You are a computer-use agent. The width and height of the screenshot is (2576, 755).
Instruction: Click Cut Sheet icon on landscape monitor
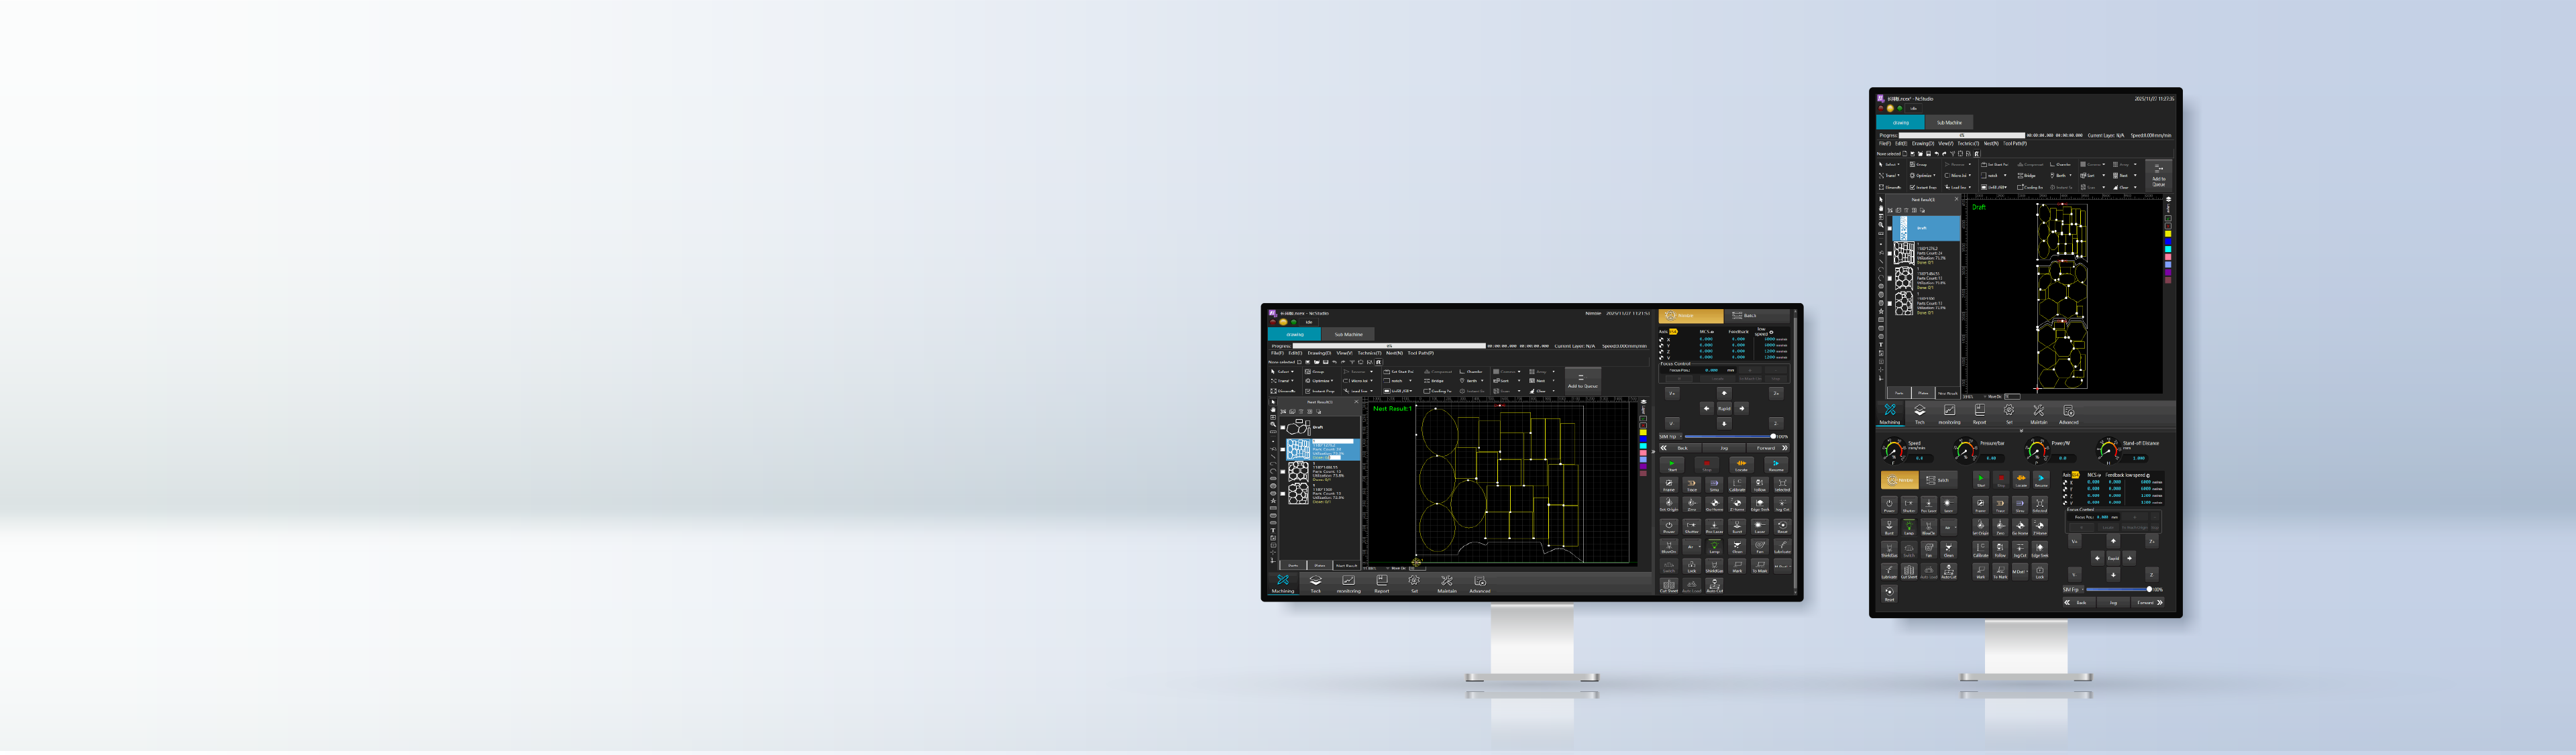(1669, 587)
